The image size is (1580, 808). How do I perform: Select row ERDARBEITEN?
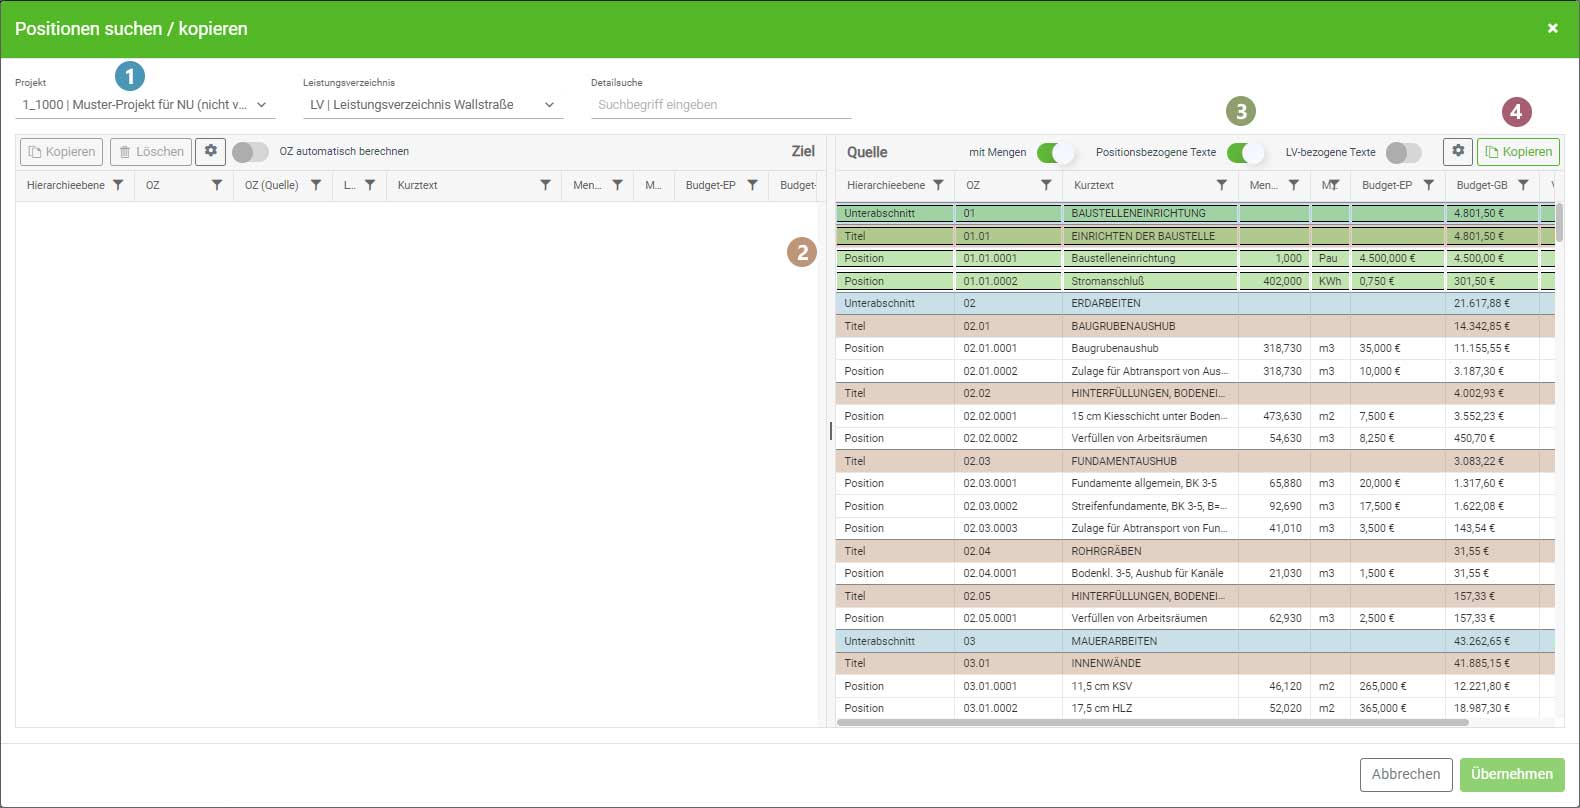tap(1195, 303)
